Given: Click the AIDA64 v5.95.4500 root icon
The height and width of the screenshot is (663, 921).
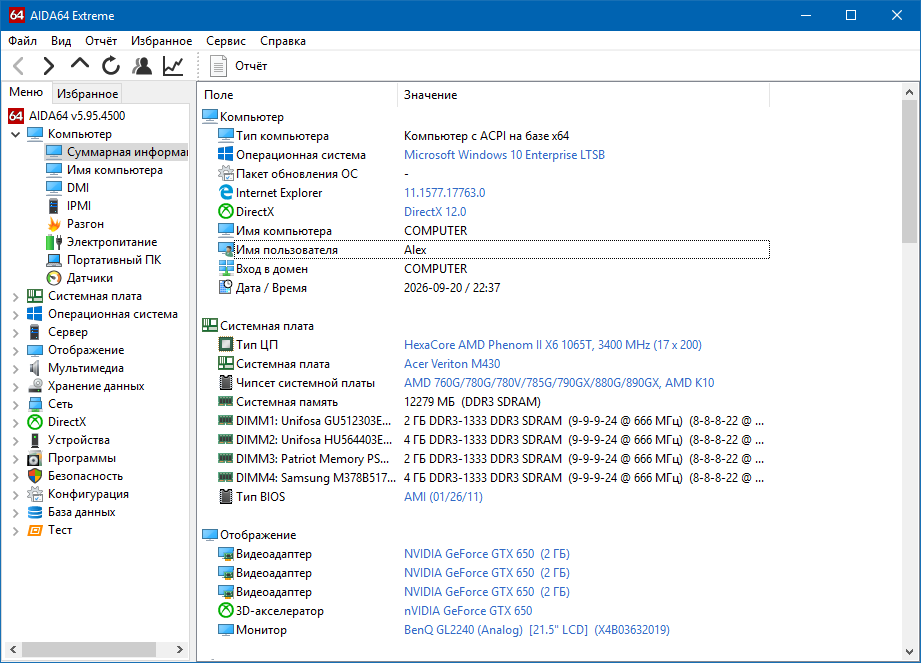Looking at the screenshot, I should point(16,116).
